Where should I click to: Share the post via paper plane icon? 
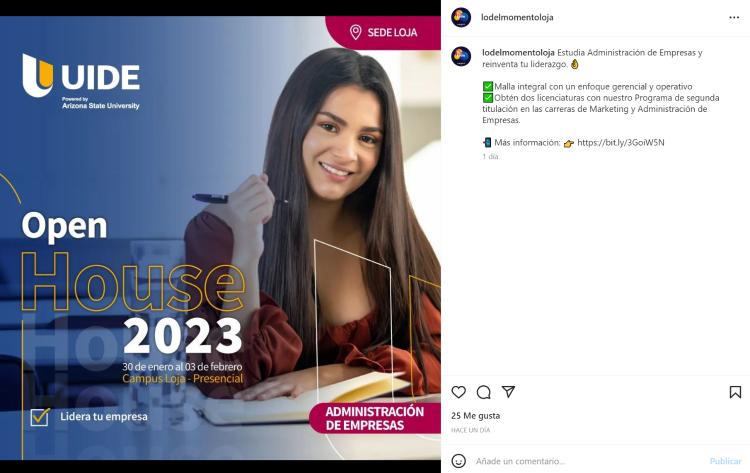[x=508, y=392]
